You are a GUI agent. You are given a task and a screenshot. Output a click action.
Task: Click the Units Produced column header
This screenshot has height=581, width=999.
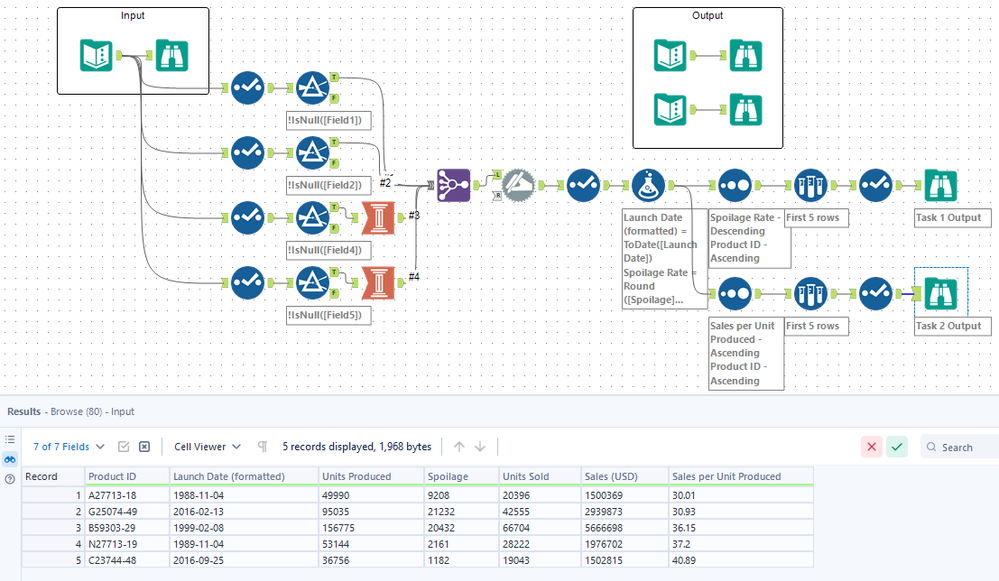click(x=372, y=477)
